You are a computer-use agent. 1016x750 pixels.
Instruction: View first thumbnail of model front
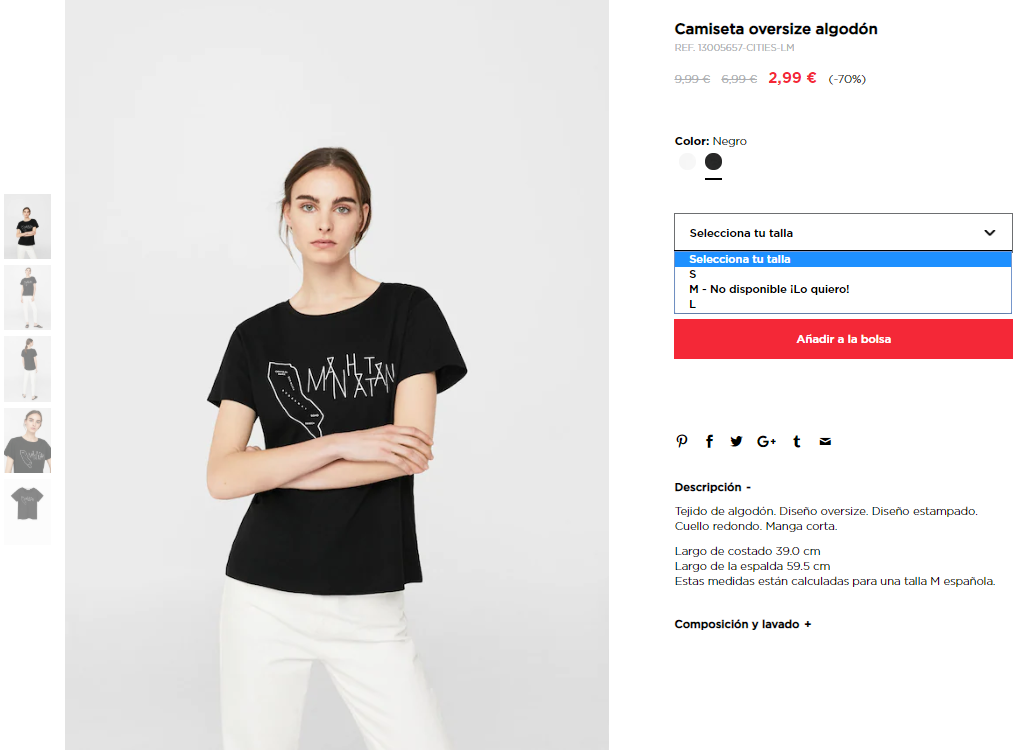27,226
